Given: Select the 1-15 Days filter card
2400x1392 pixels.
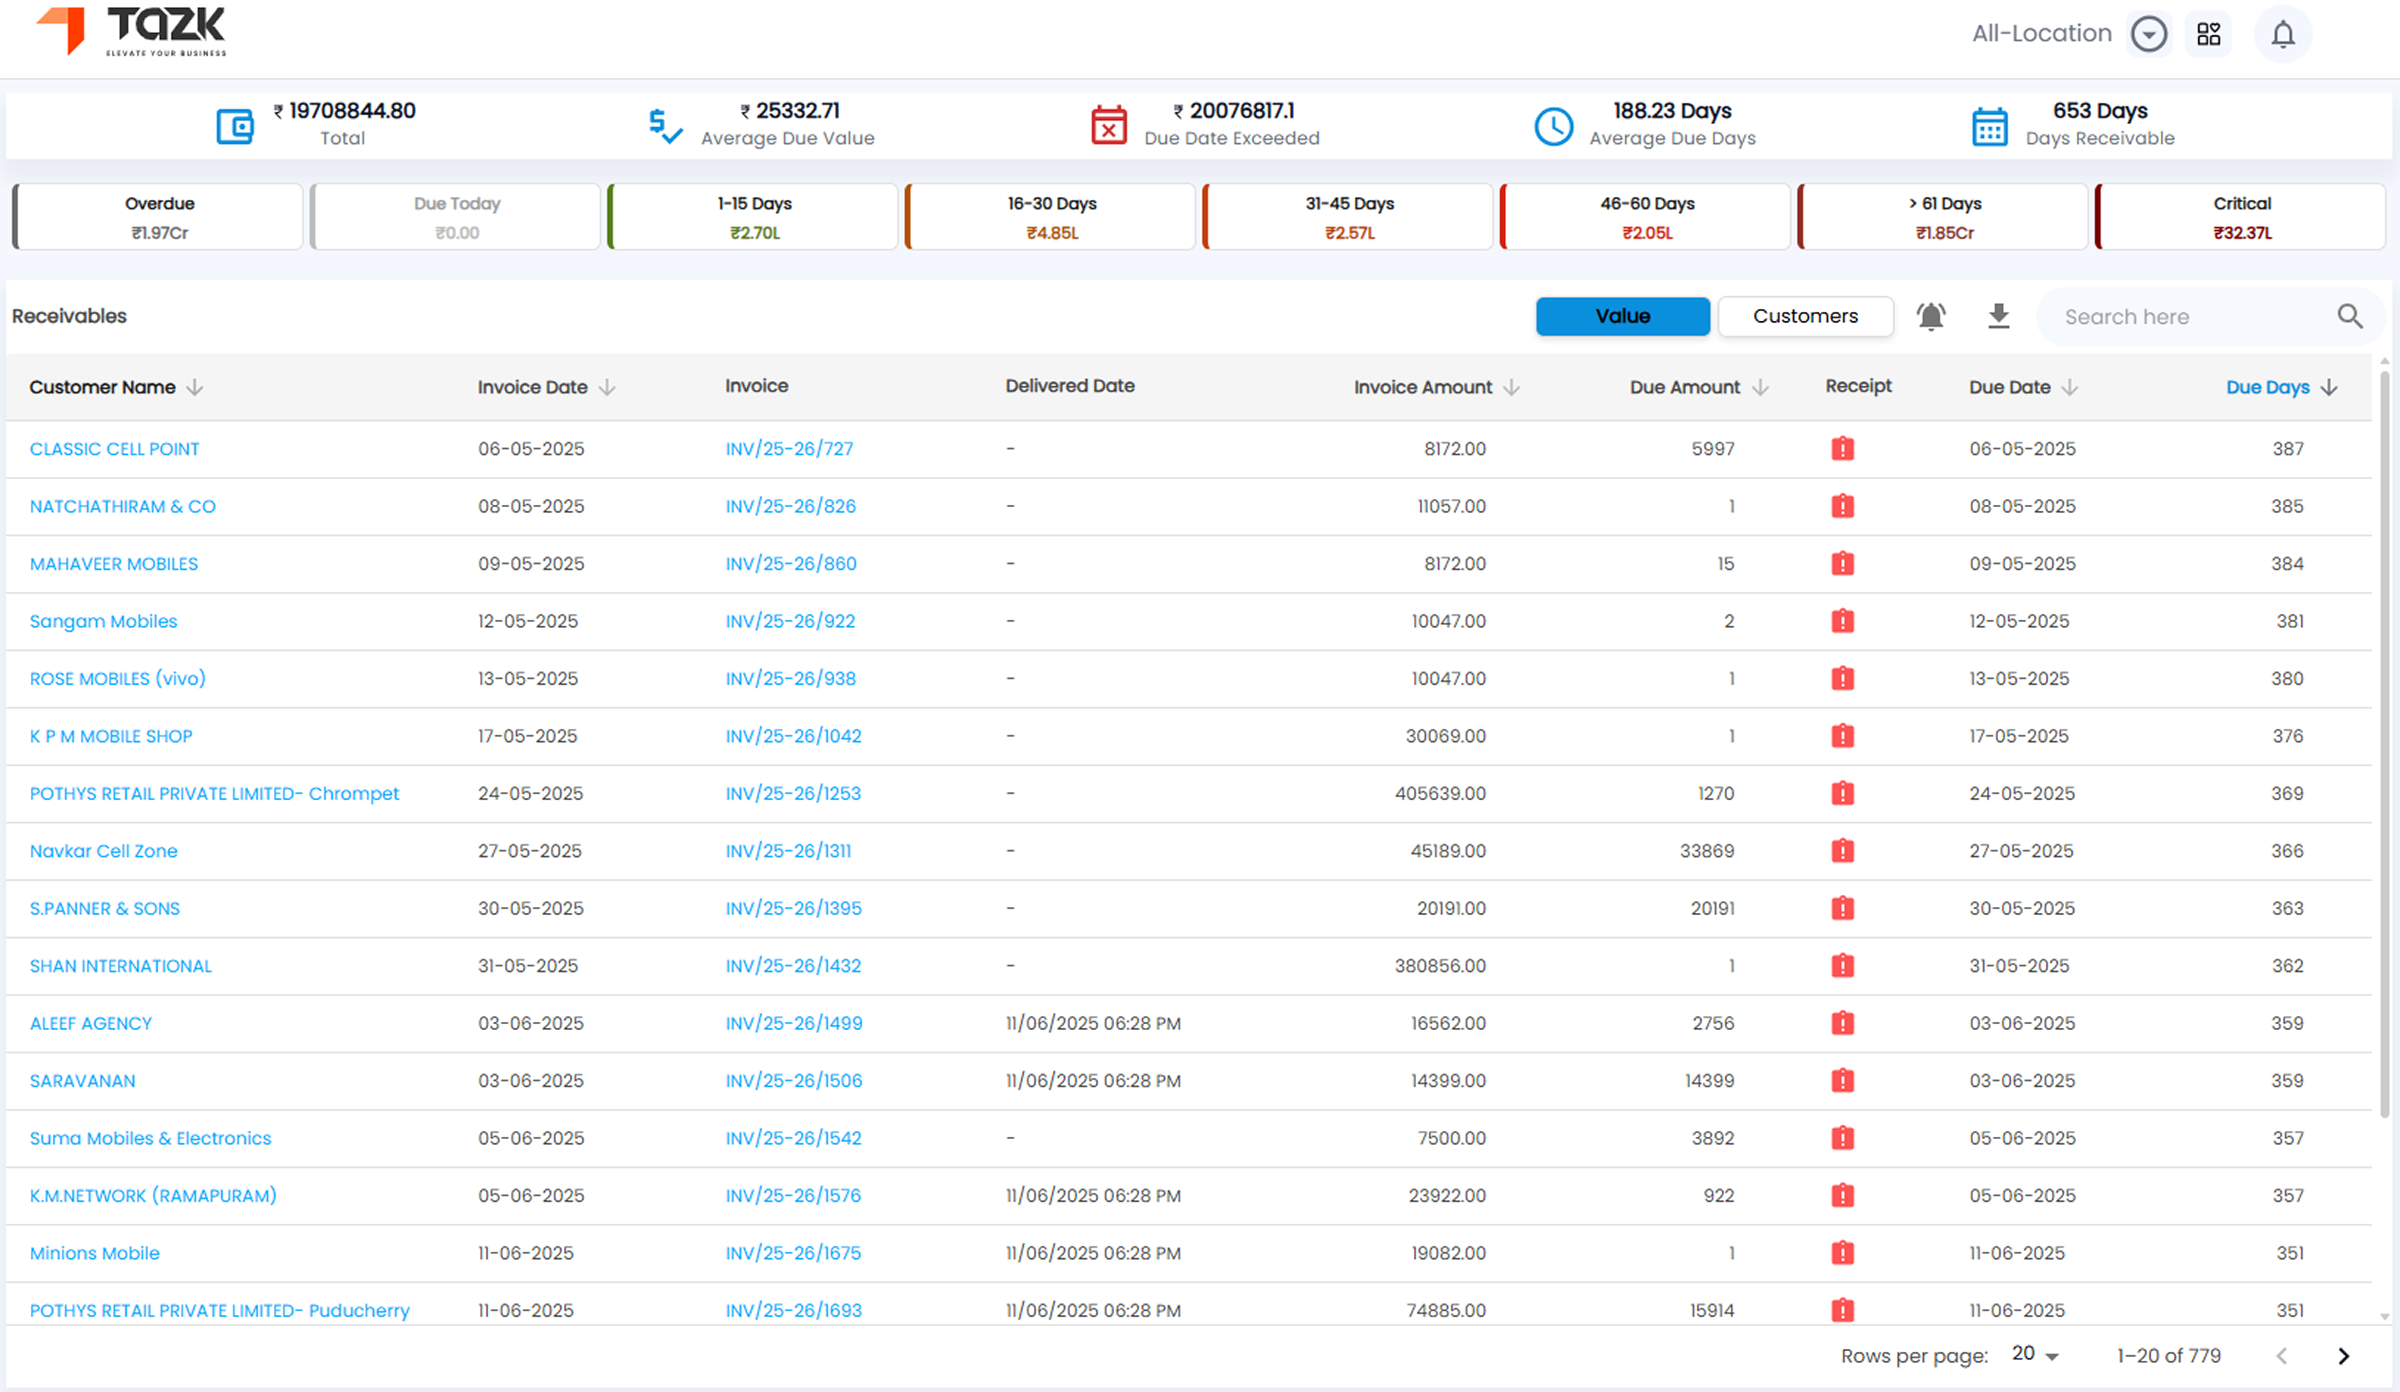Looking at the screenshot, I should [x=753, y=217].
